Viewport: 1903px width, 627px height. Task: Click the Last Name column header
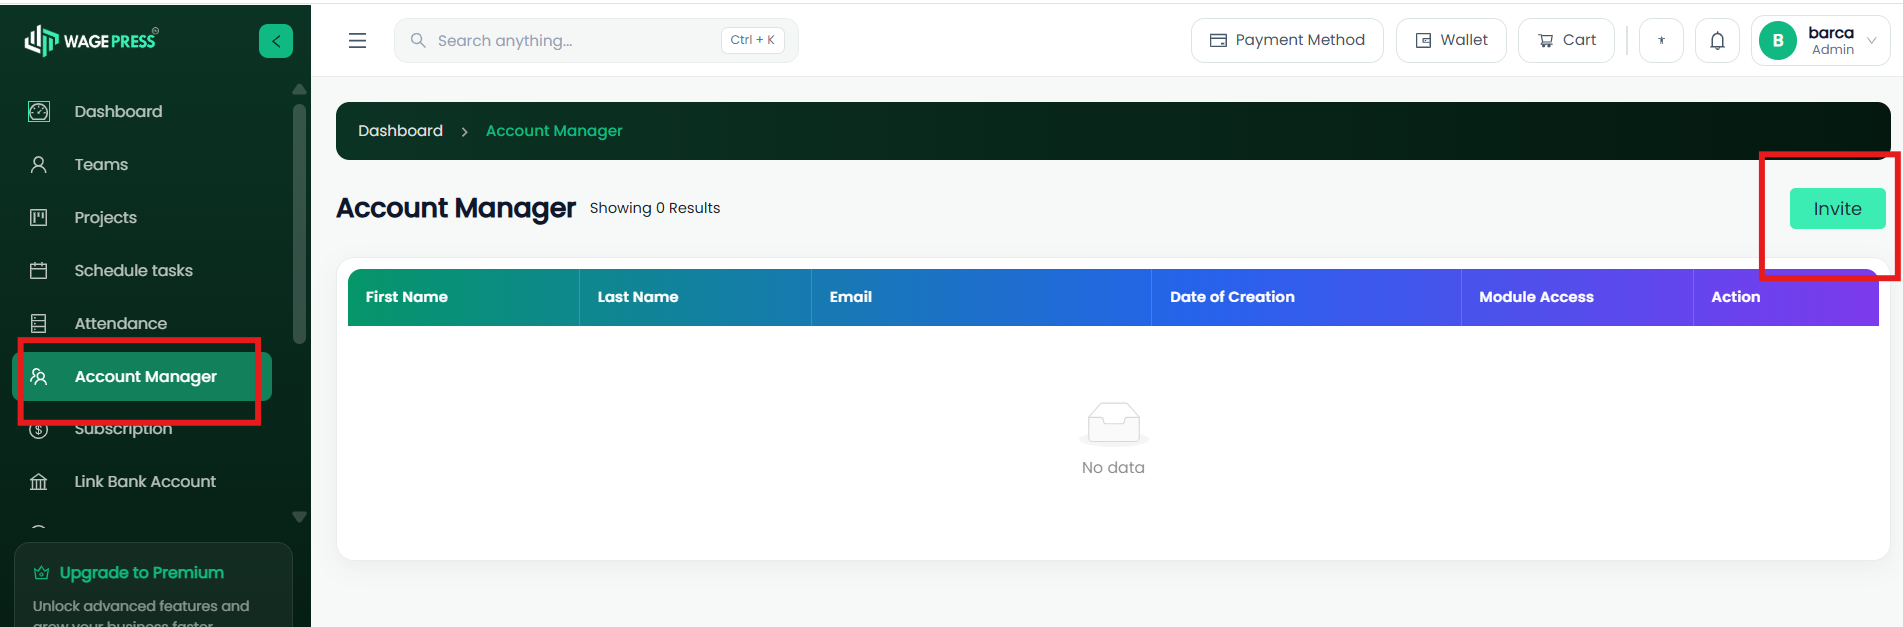696,297
